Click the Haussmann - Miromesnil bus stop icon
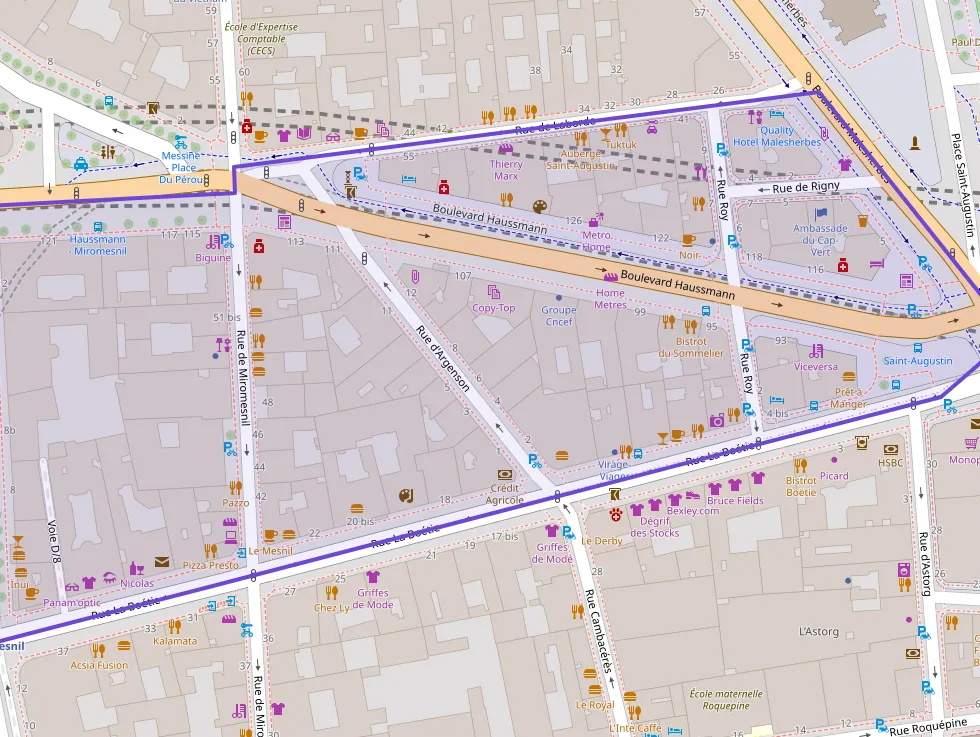This screenshot has height=737, width=980. (97, 226)
